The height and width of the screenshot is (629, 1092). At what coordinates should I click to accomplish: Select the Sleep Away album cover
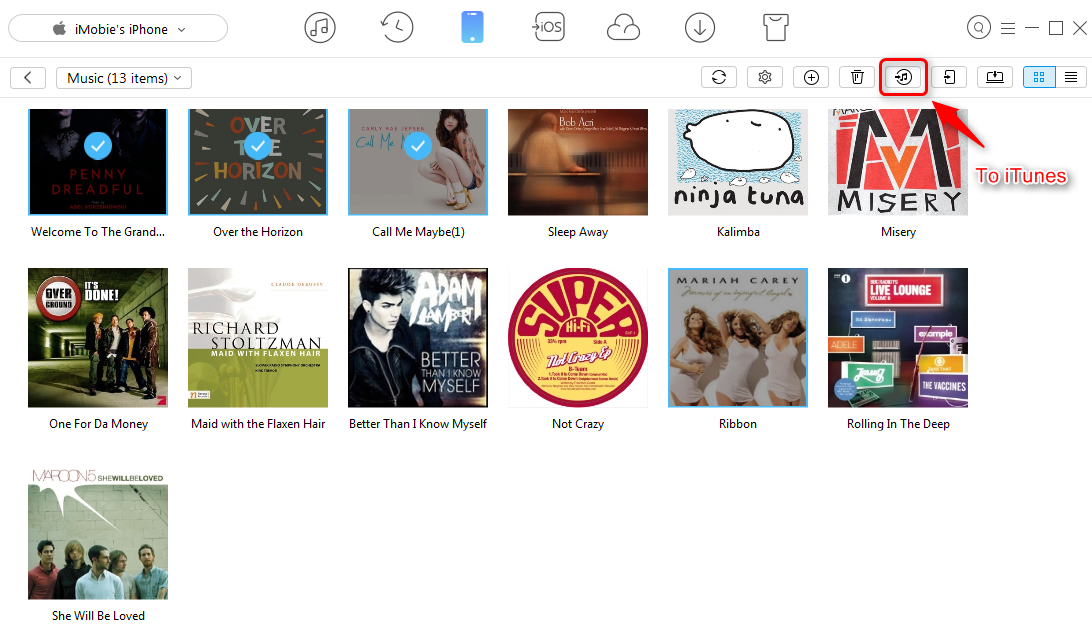[x=578, y=162]
